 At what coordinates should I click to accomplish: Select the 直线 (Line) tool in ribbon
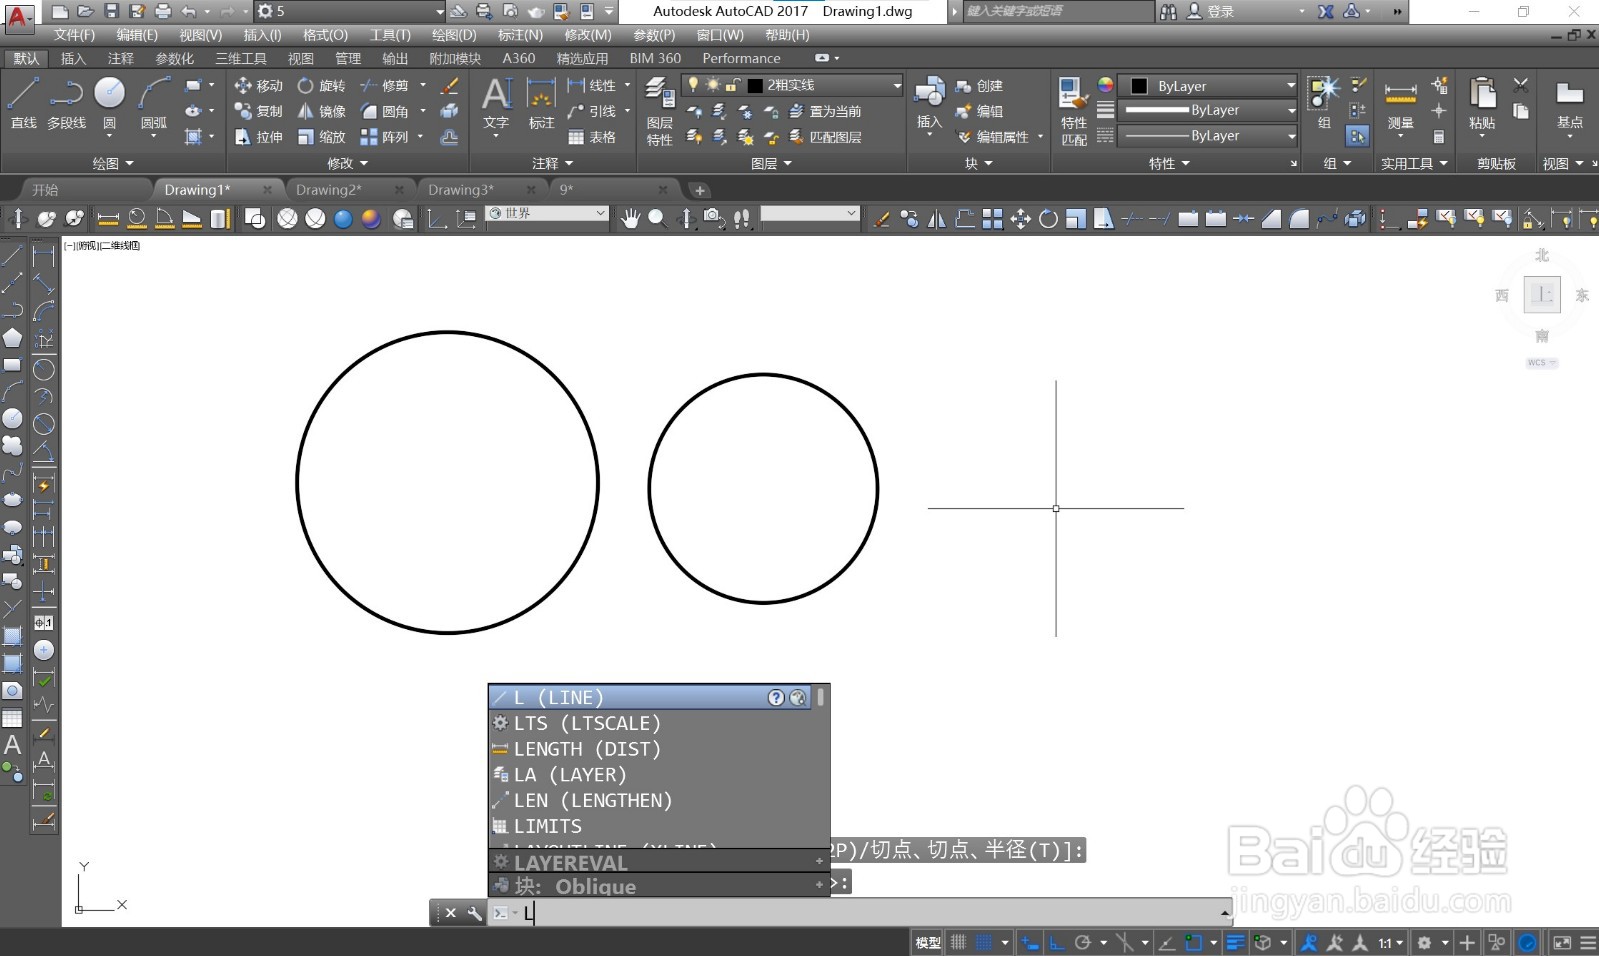23,103
